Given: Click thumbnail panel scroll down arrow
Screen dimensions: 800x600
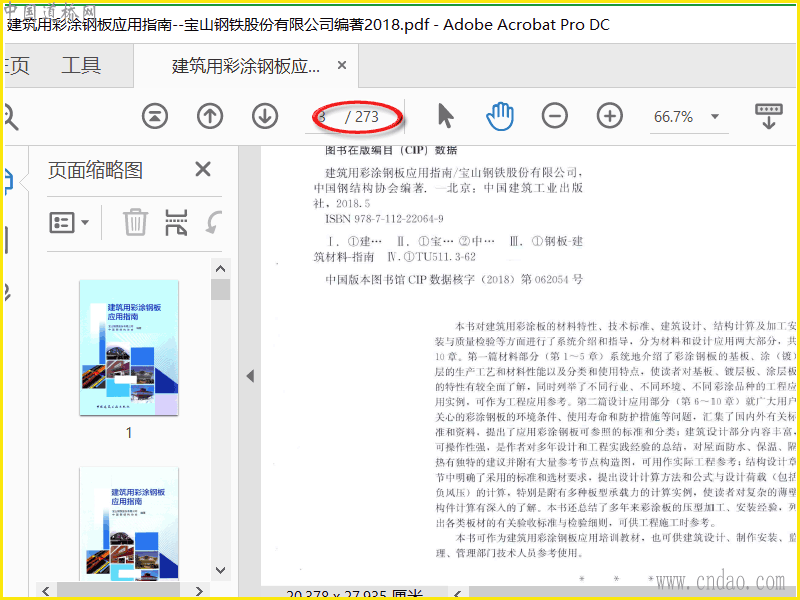Looking at the screenshot, I should pos(220,570).
